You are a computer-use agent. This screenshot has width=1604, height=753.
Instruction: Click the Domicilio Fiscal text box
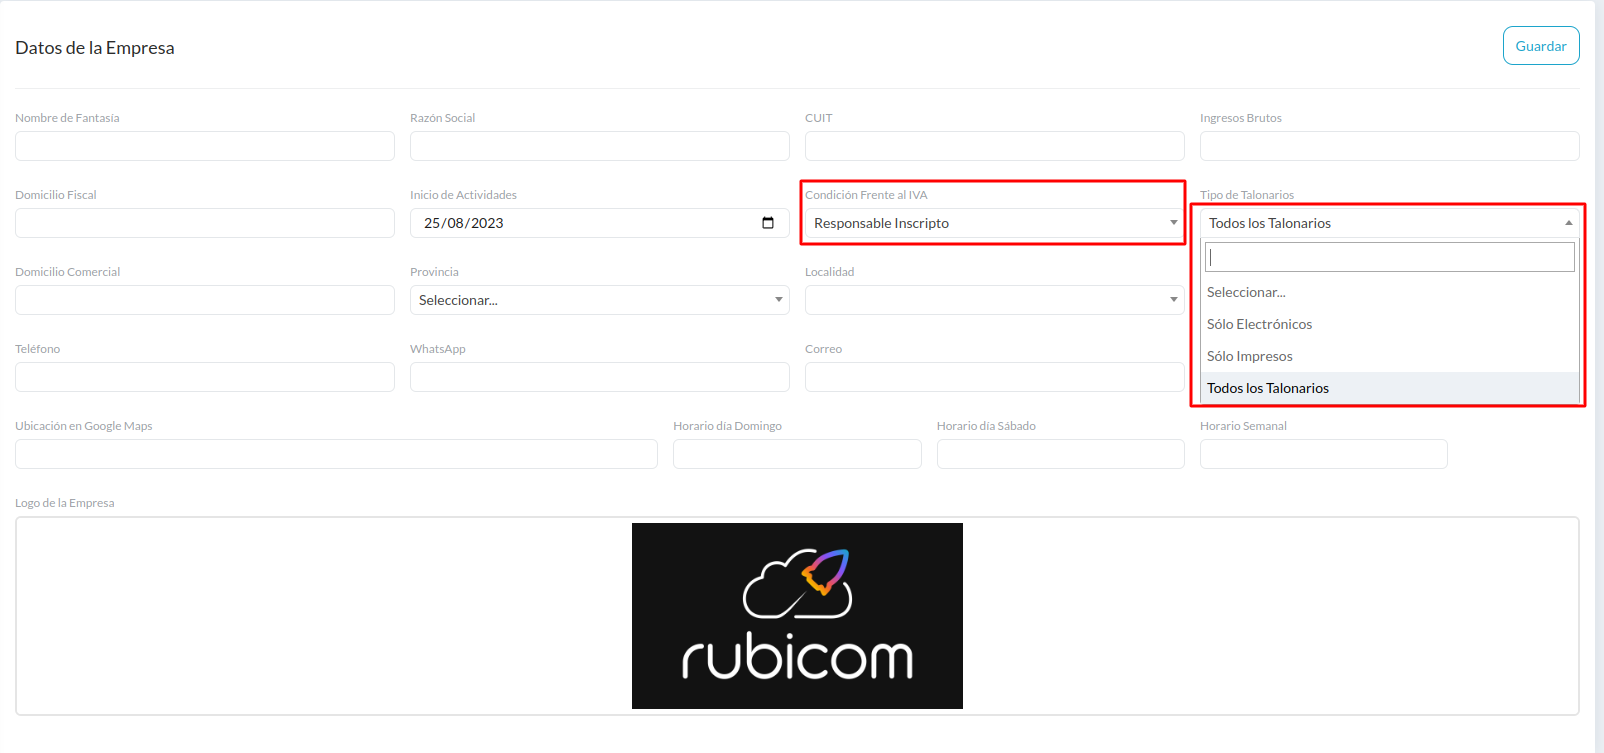[x=204, y=223]
